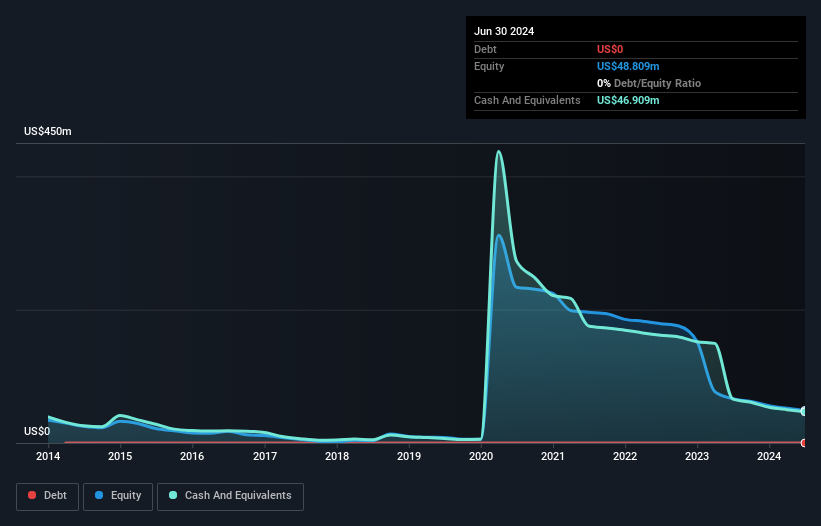
Task: Click the 2022 x-axis label
Action: point(625,456)
